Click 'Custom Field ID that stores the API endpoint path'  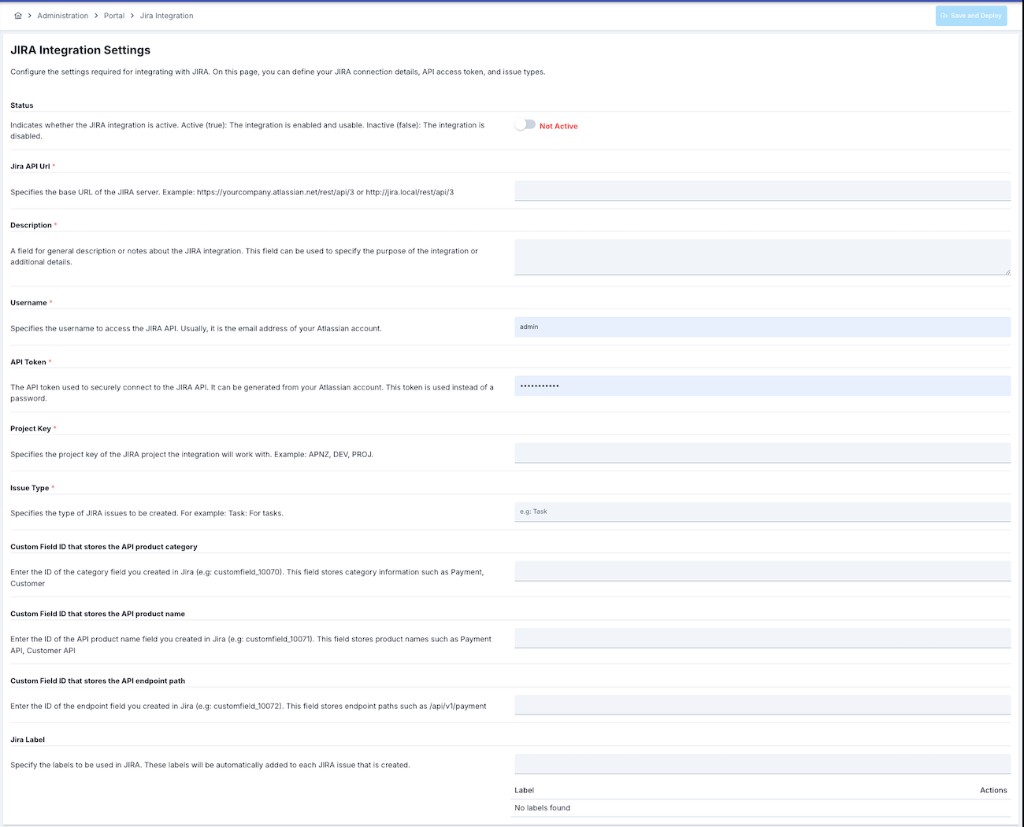coord(97,681)
